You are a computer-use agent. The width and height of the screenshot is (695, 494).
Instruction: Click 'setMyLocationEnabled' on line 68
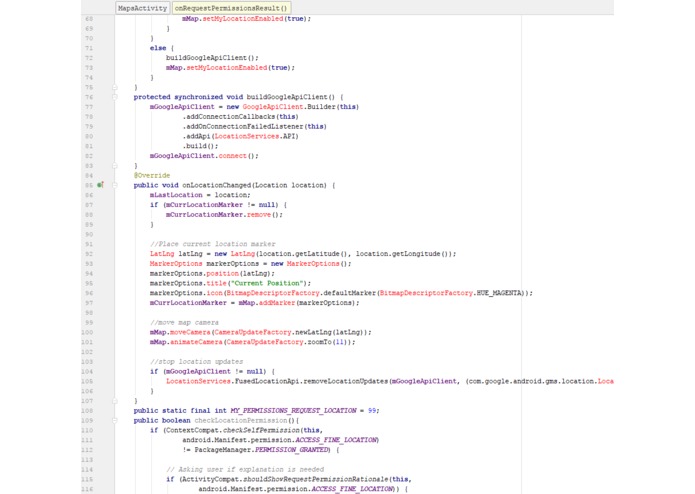click(x=243, y=19)
